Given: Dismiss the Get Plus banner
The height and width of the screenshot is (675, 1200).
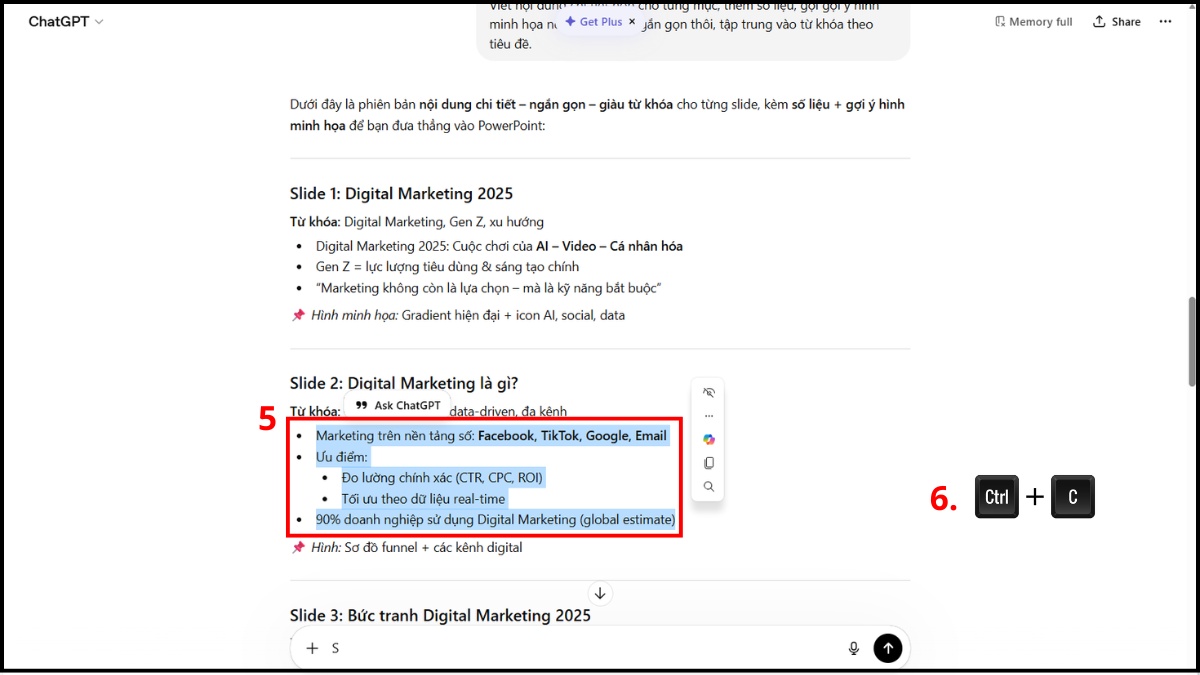Looking at the screenshot, I should coord(632,21).
